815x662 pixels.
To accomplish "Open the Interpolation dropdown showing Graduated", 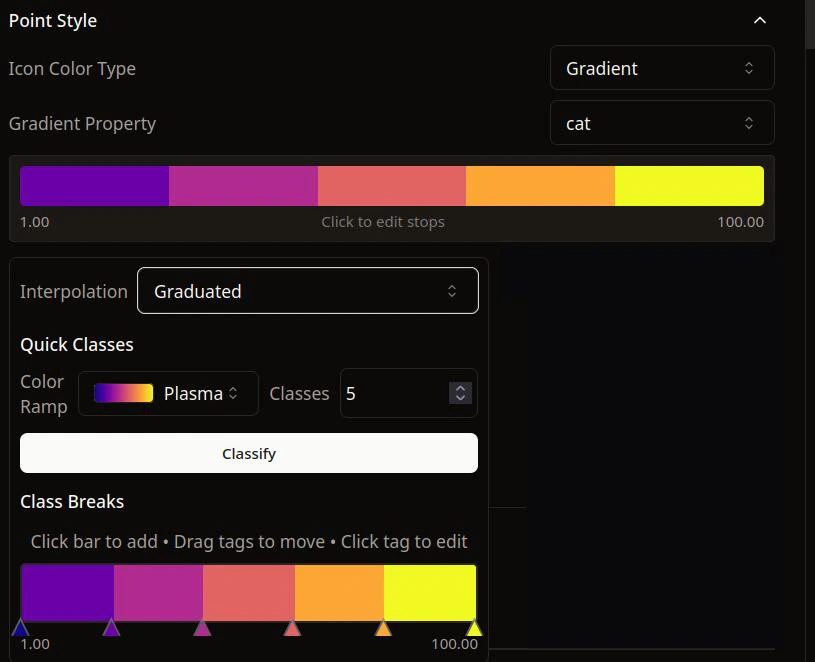I will (x=307, y=291).
